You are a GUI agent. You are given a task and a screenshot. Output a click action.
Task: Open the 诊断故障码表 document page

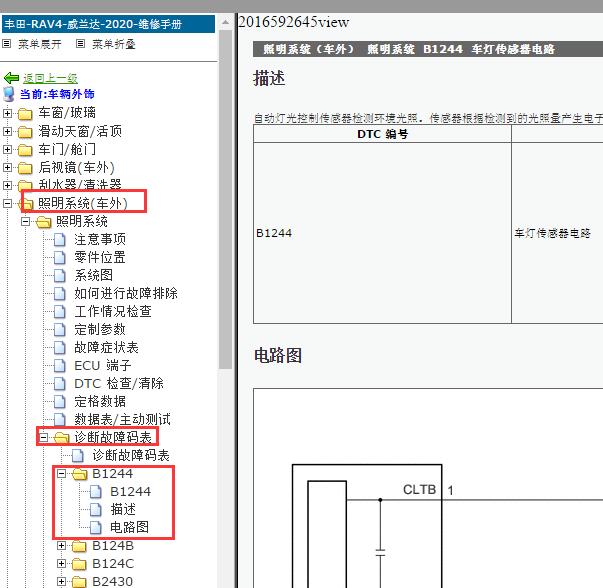coord(131,456)
